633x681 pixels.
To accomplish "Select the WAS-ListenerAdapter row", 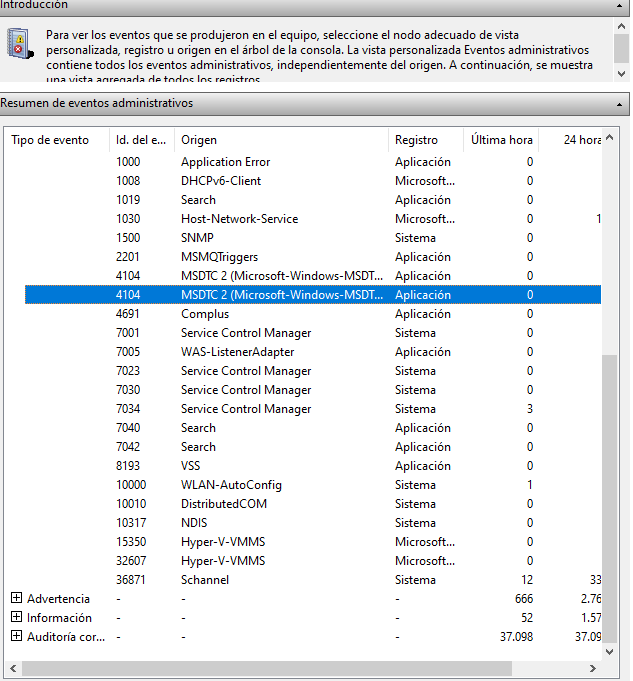I will click(313, 352).
